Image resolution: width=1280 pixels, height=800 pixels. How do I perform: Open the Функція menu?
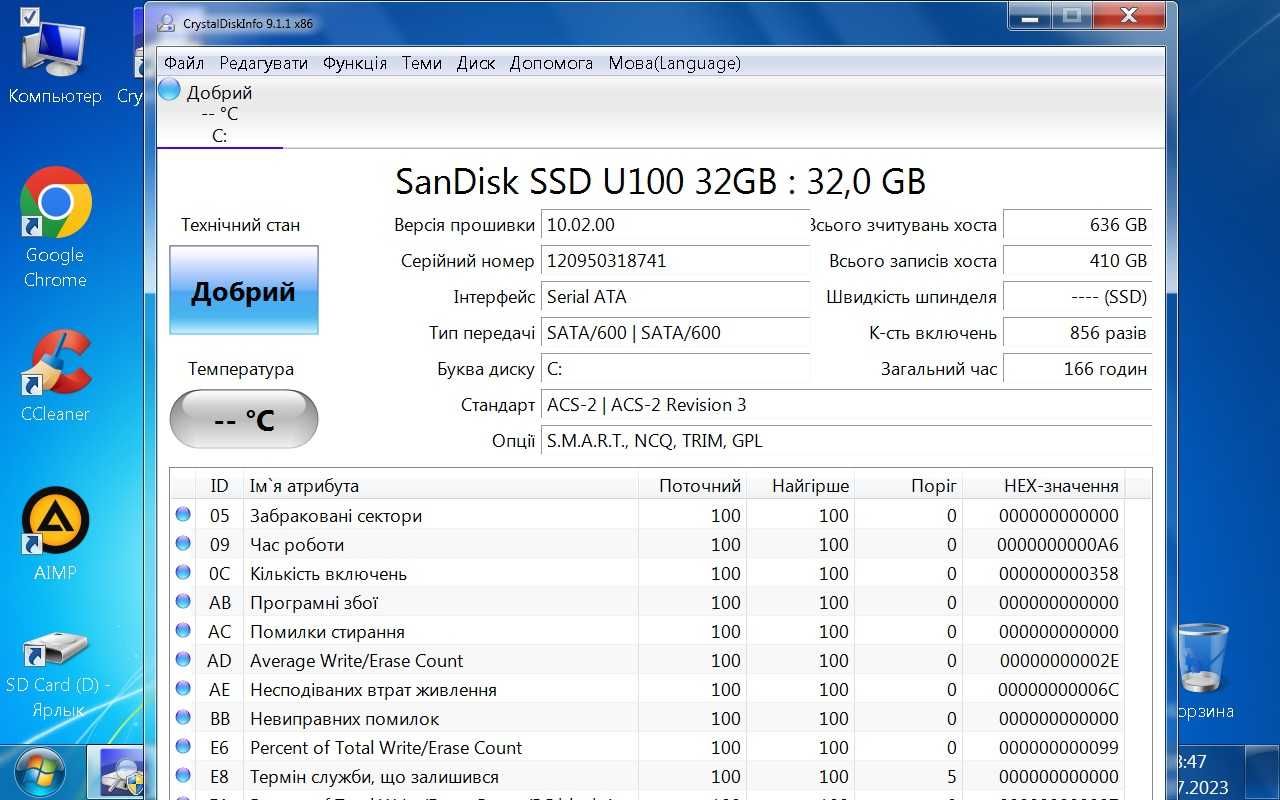pos(355,63)
